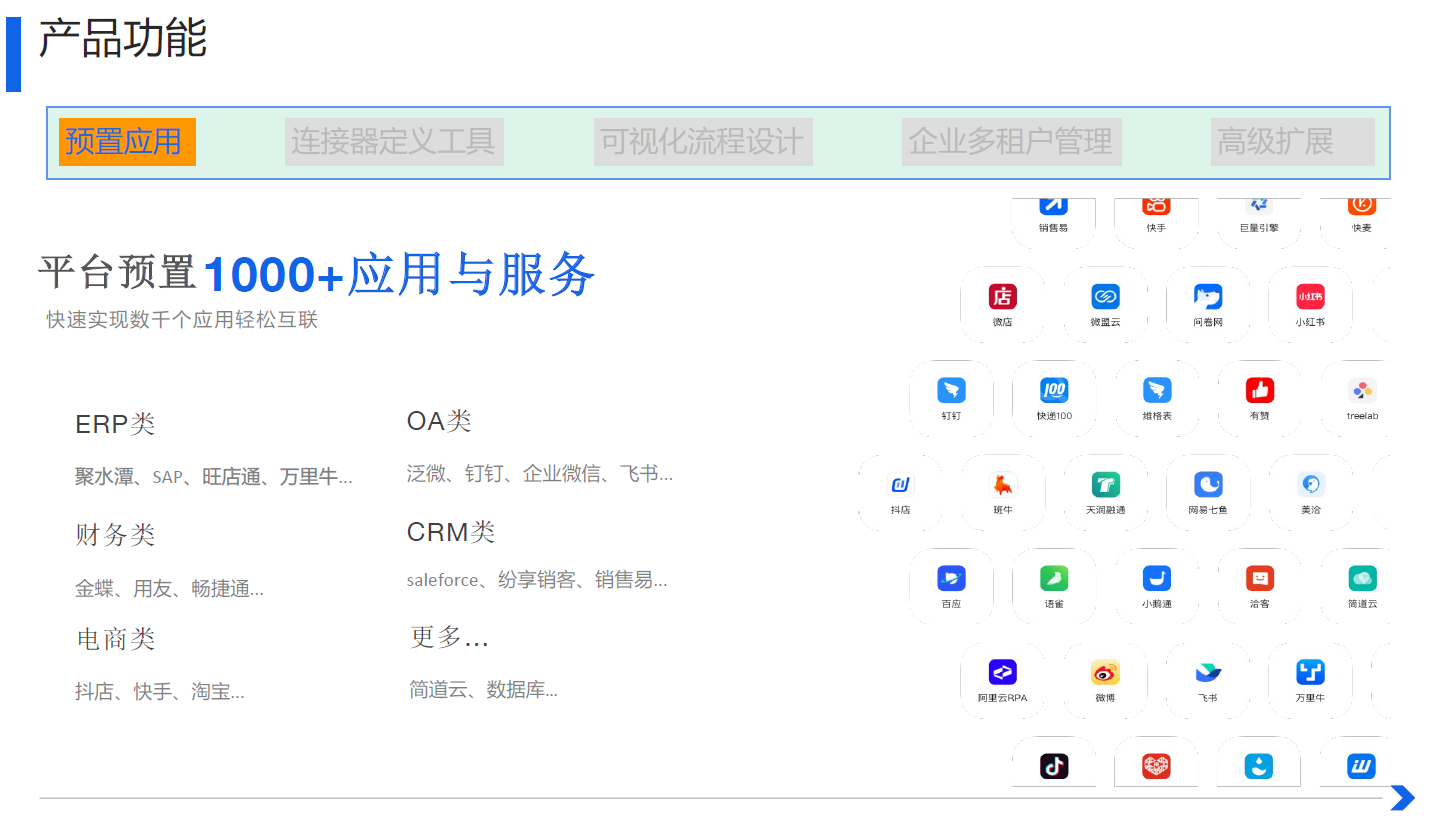
Task: Select the 快麦 app icon
Action: point(1361,205)
